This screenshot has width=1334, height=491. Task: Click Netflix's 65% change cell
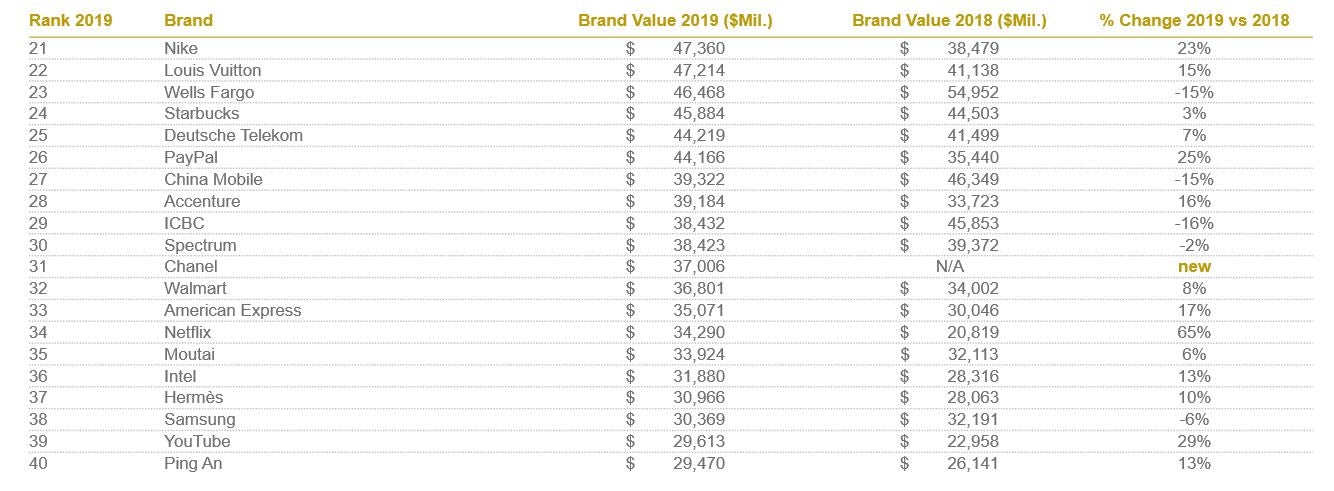coord(1194,332)
